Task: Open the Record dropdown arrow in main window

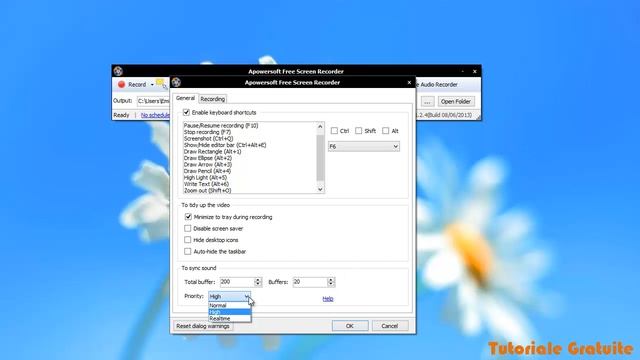Action: [152, 85]
